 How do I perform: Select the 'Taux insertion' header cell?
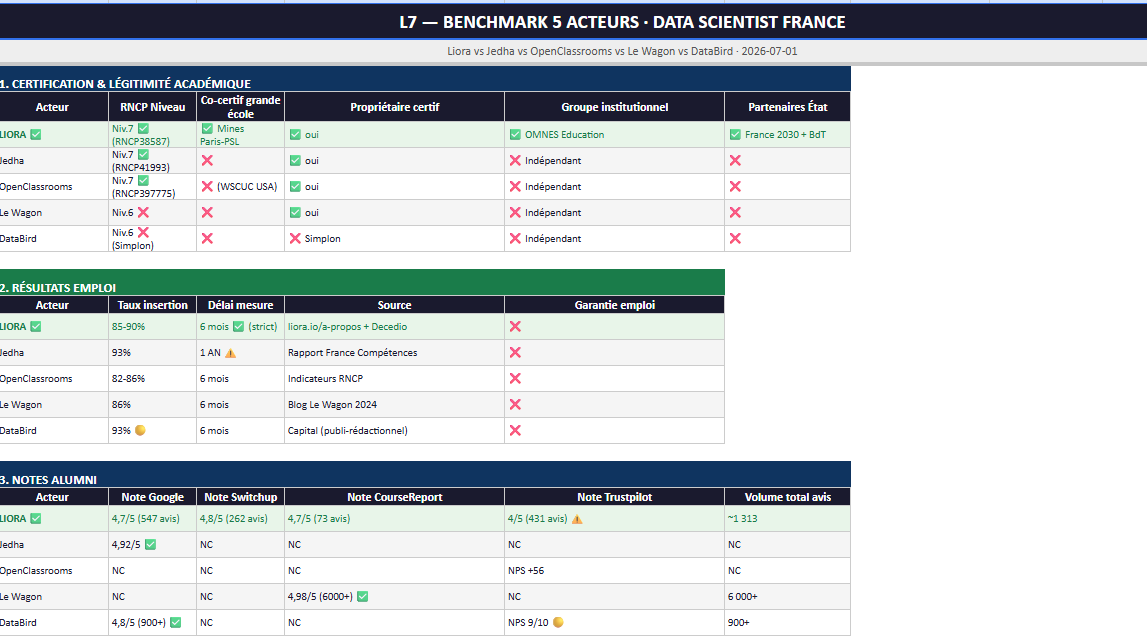(152, 305)
